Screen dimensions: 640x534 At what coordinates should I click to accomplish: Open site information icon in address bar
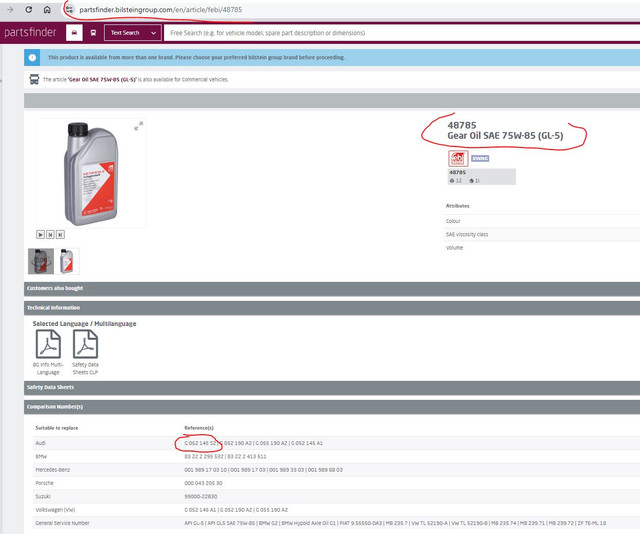click(69, 9)
